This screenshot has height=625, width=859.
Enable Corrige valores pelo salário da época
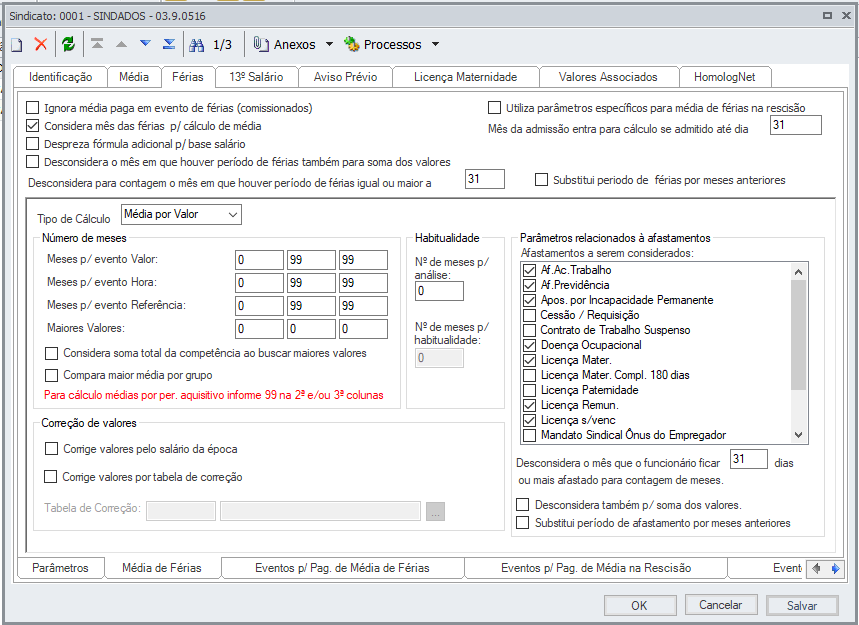(51, 449)
